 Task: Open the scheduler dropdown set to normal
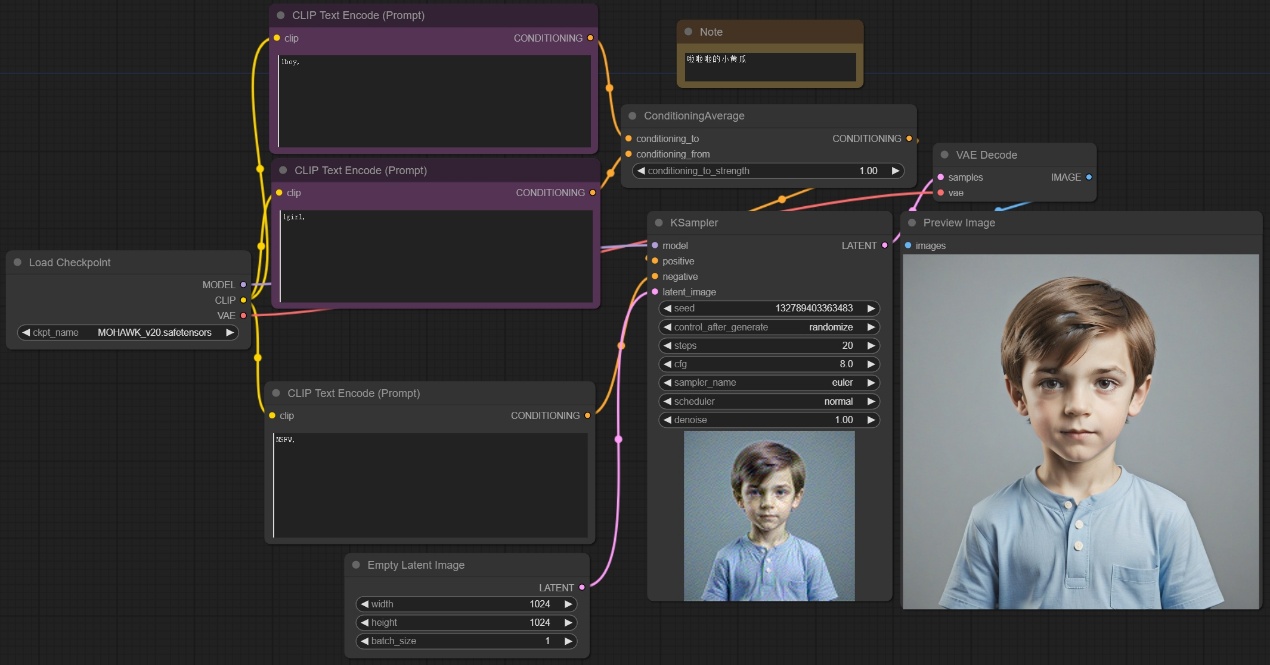[x=769, y=402]
